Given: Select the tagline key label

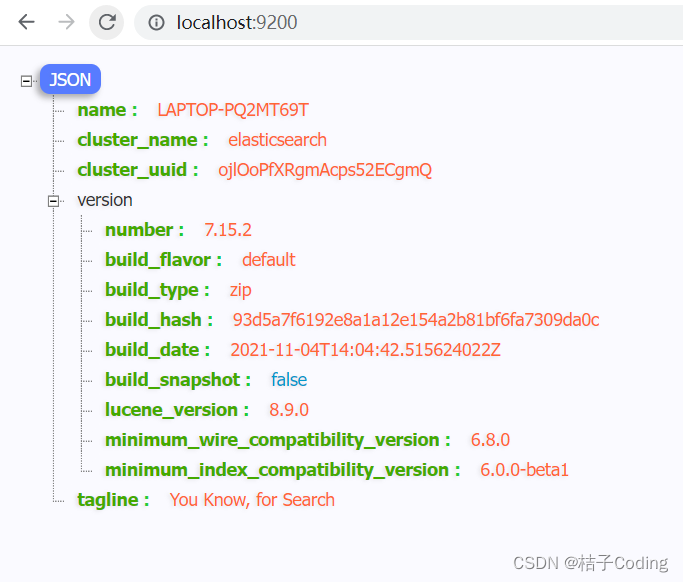Looking at the screenshot, I should (113, 500).
